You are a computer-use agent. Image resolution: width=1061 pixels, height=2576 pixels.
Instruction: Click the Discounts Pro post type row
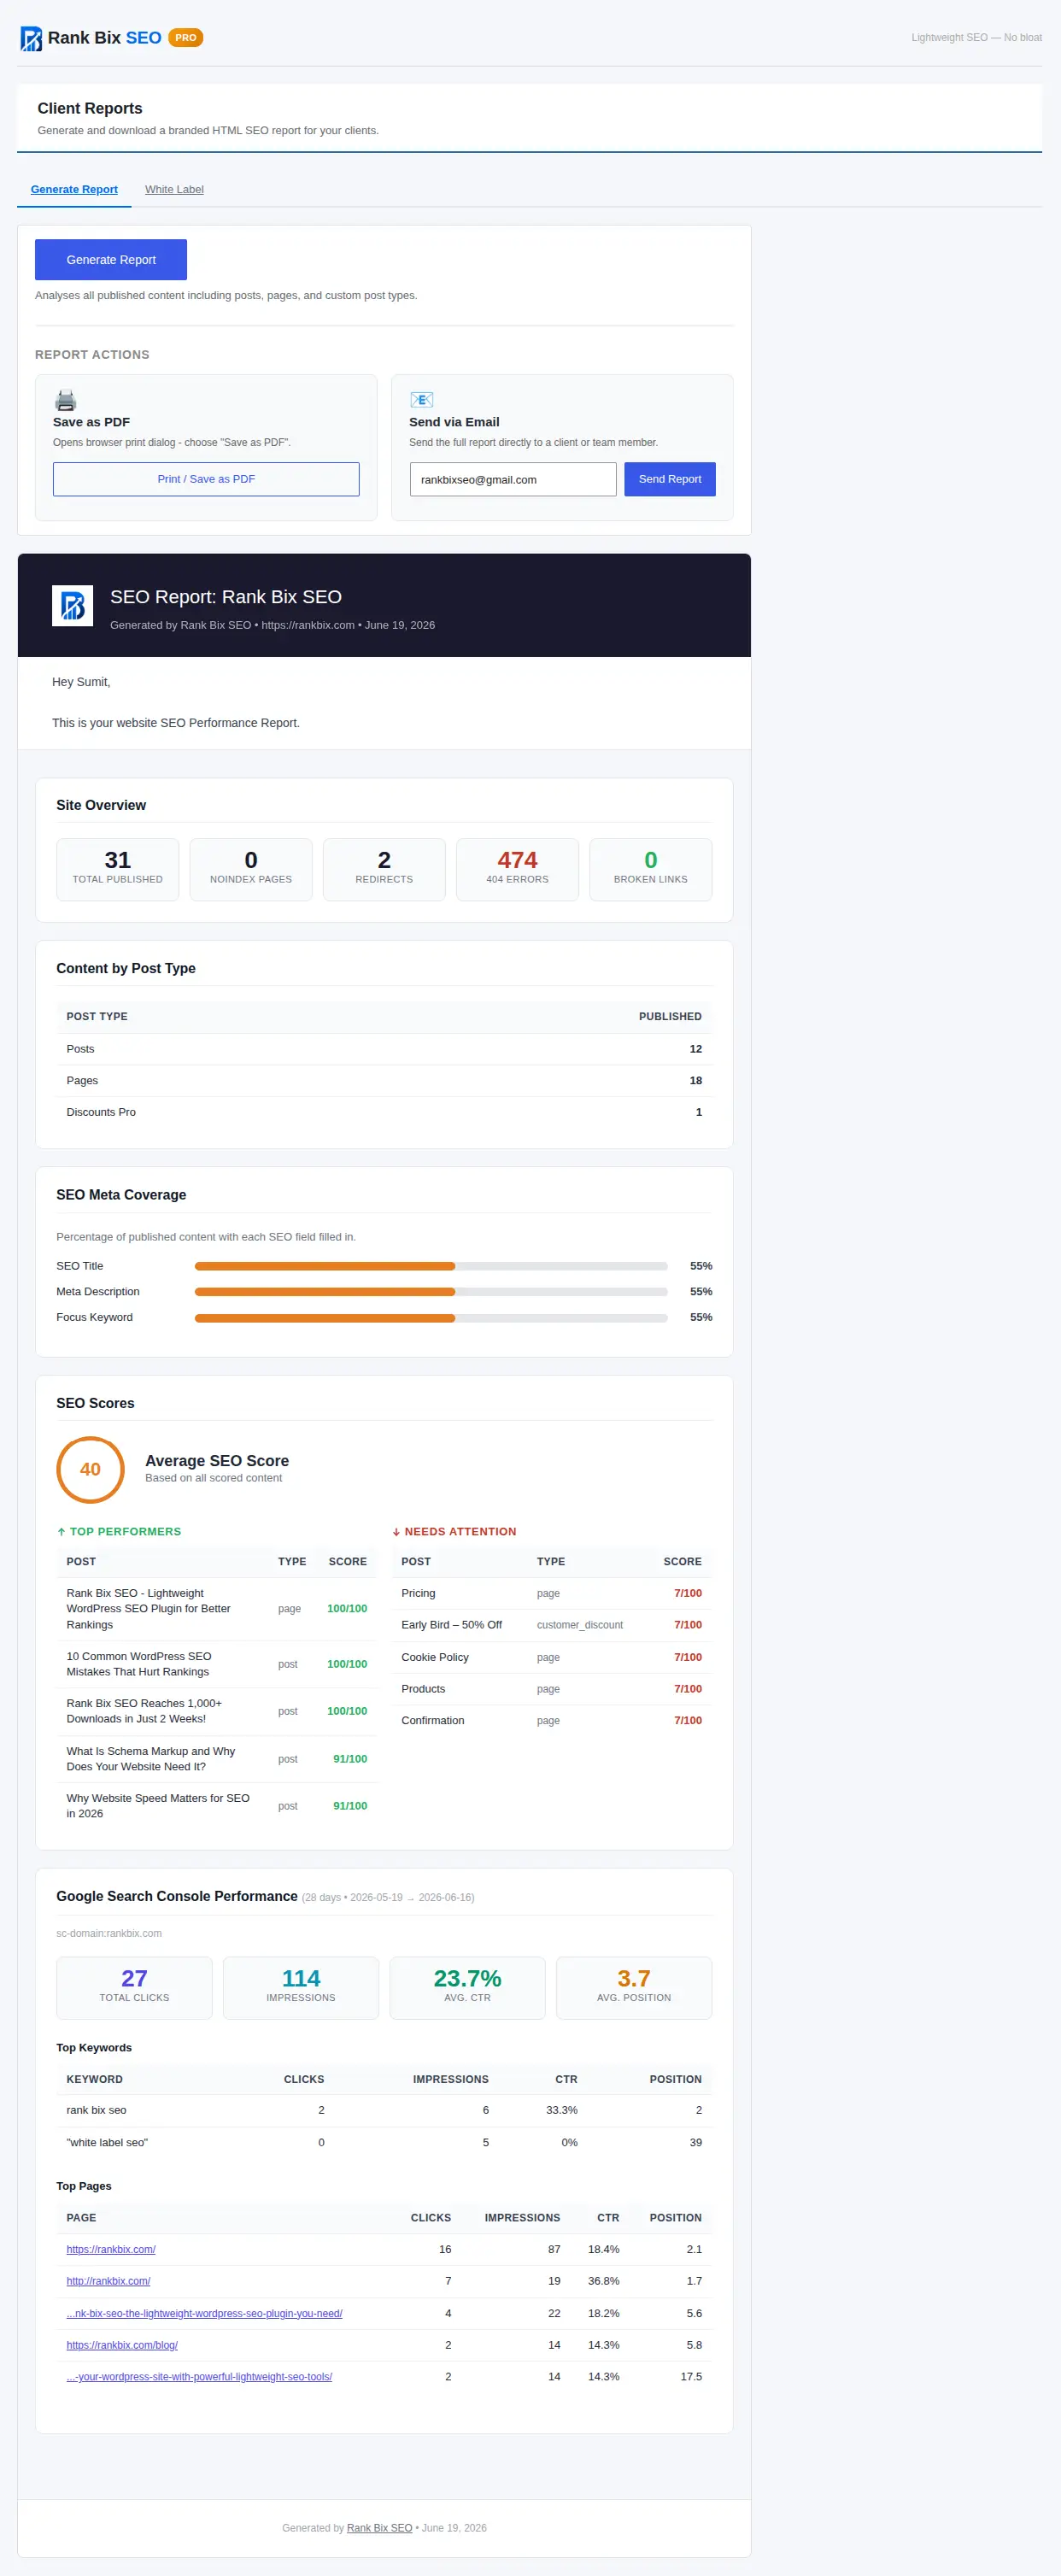click(384, 1113)
